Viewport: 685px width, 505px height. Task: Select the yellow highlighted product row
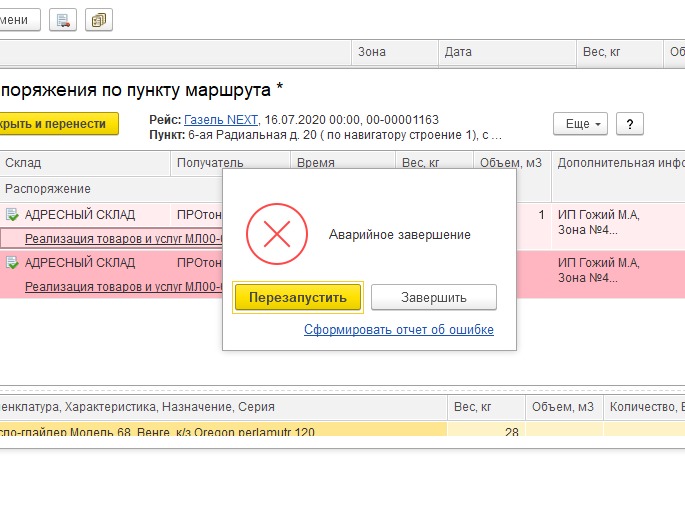pos(222,430)
